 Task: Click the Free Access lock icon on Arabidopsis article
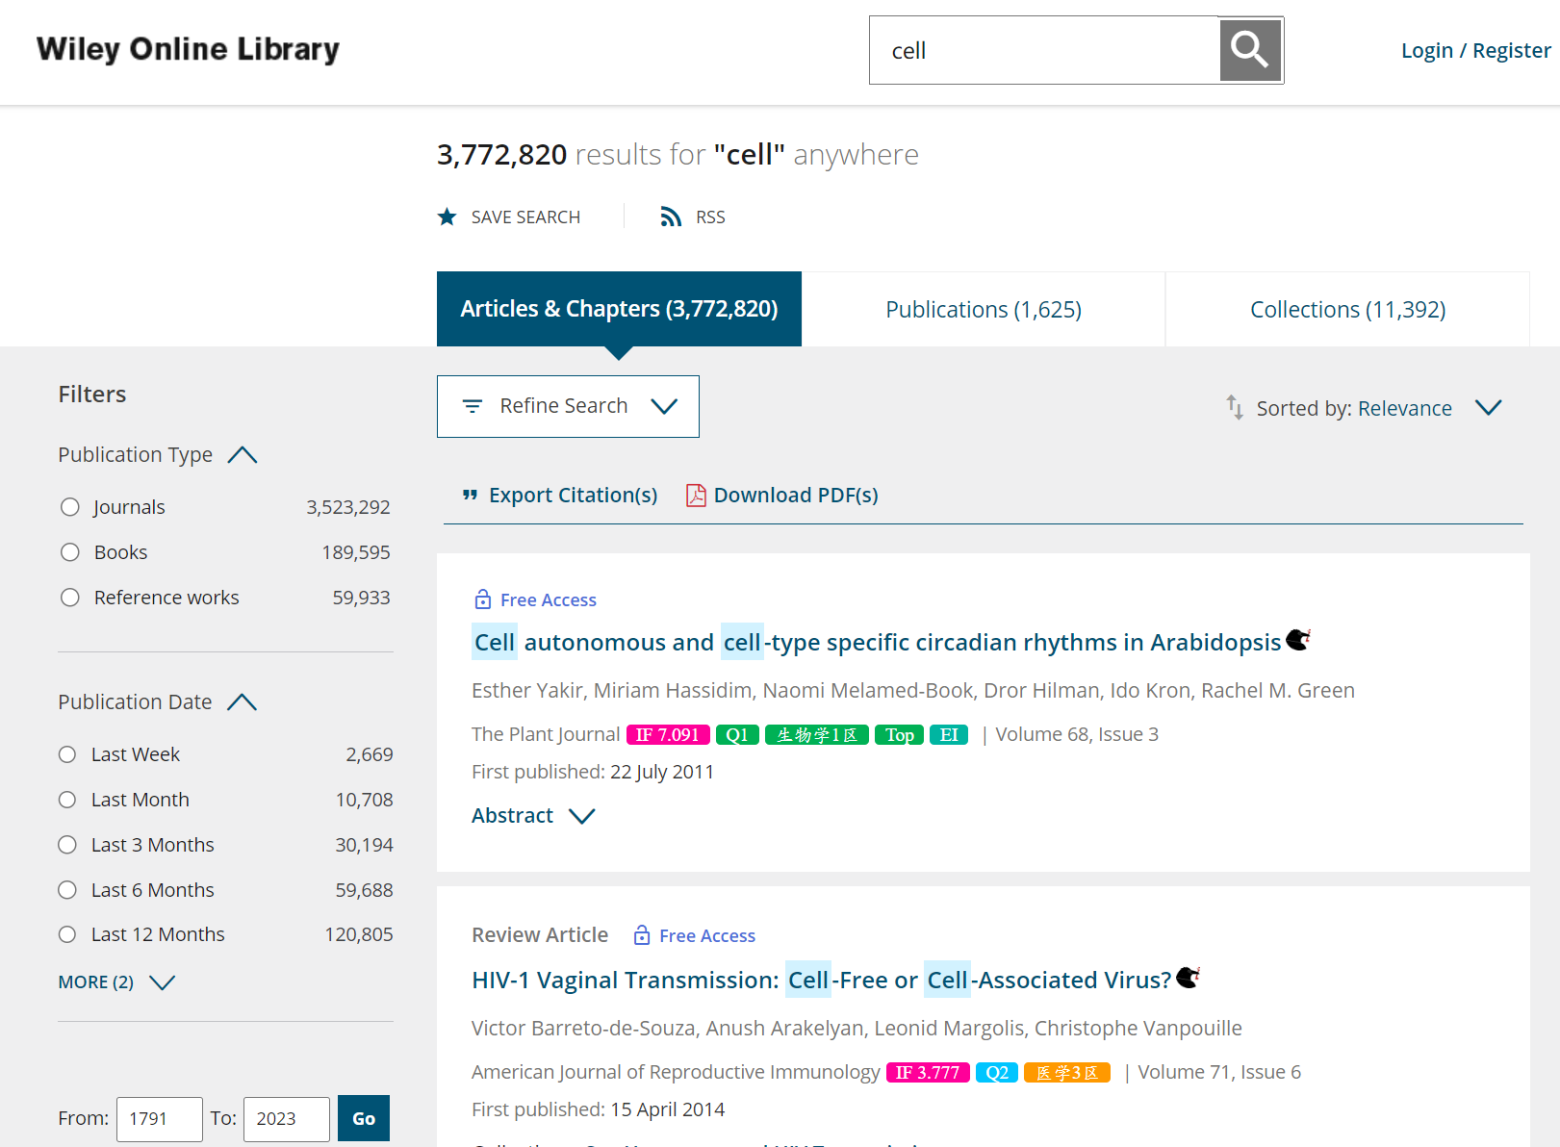[x=481, y=599]
